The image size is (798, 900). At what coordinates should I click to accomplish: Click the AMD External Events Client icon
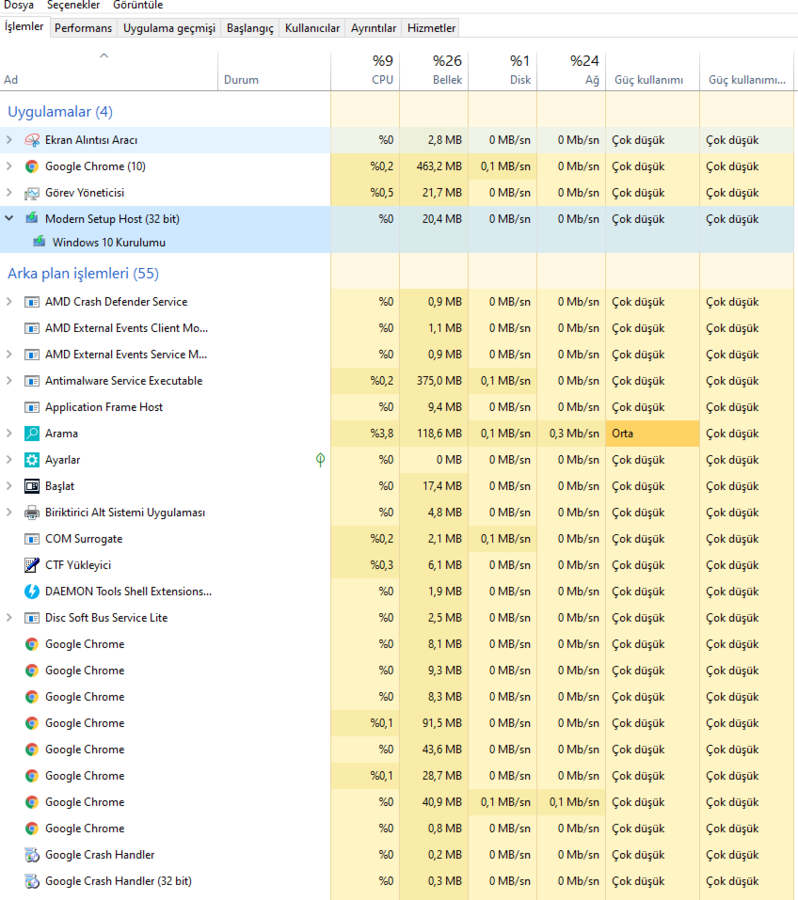32,328
